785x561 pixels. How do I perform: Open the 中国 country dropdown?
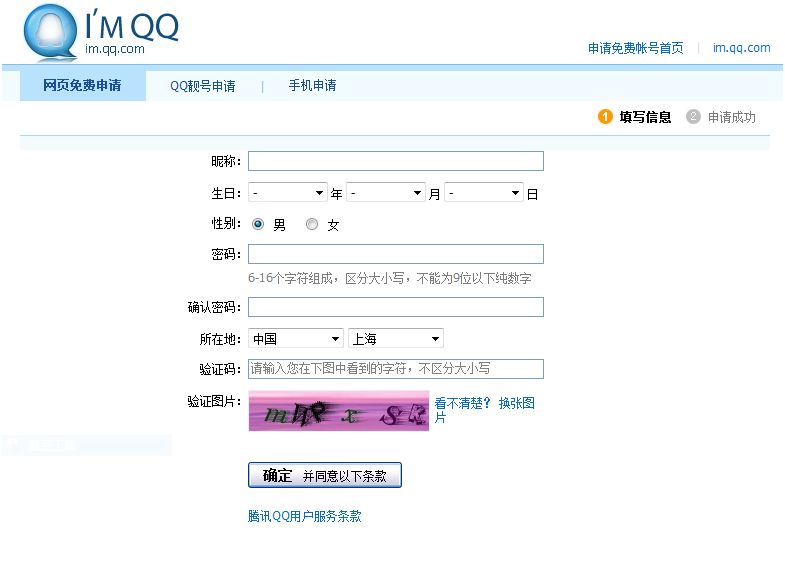296,339
